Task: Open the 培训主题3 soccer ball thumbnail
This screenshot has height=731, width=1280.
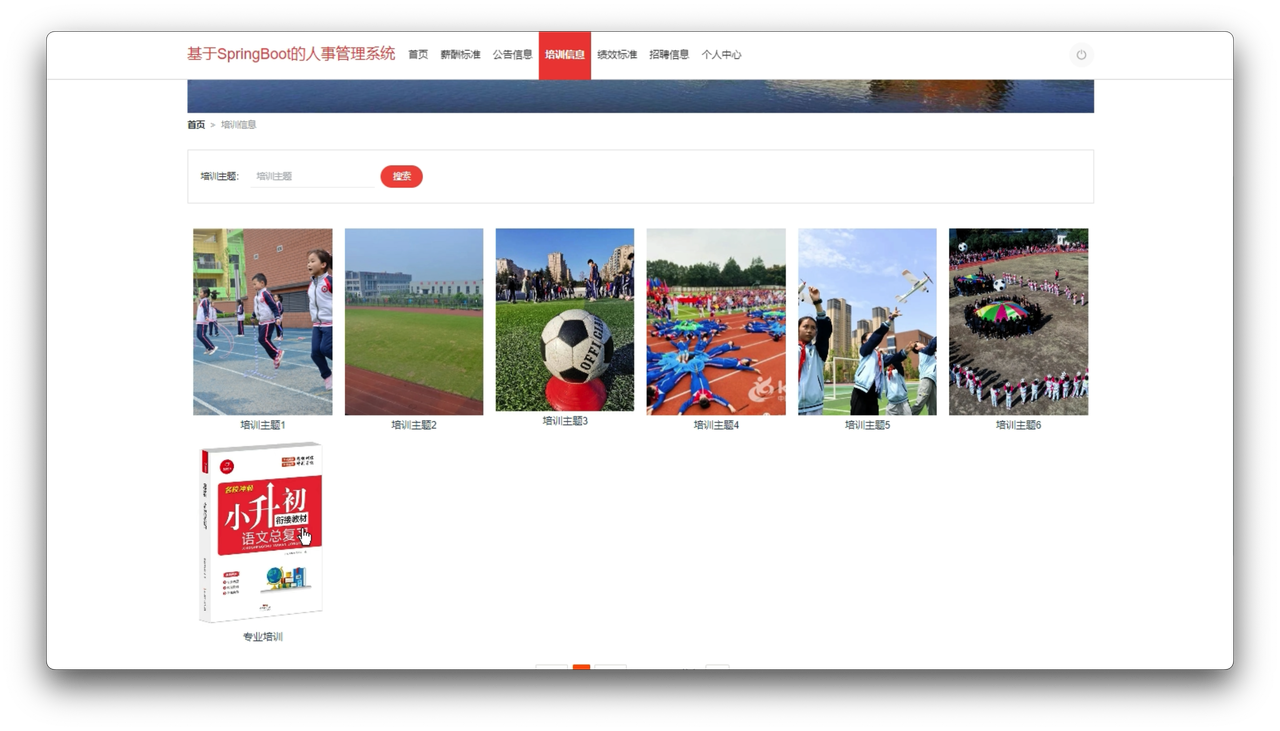Action: tap(564, 321)
